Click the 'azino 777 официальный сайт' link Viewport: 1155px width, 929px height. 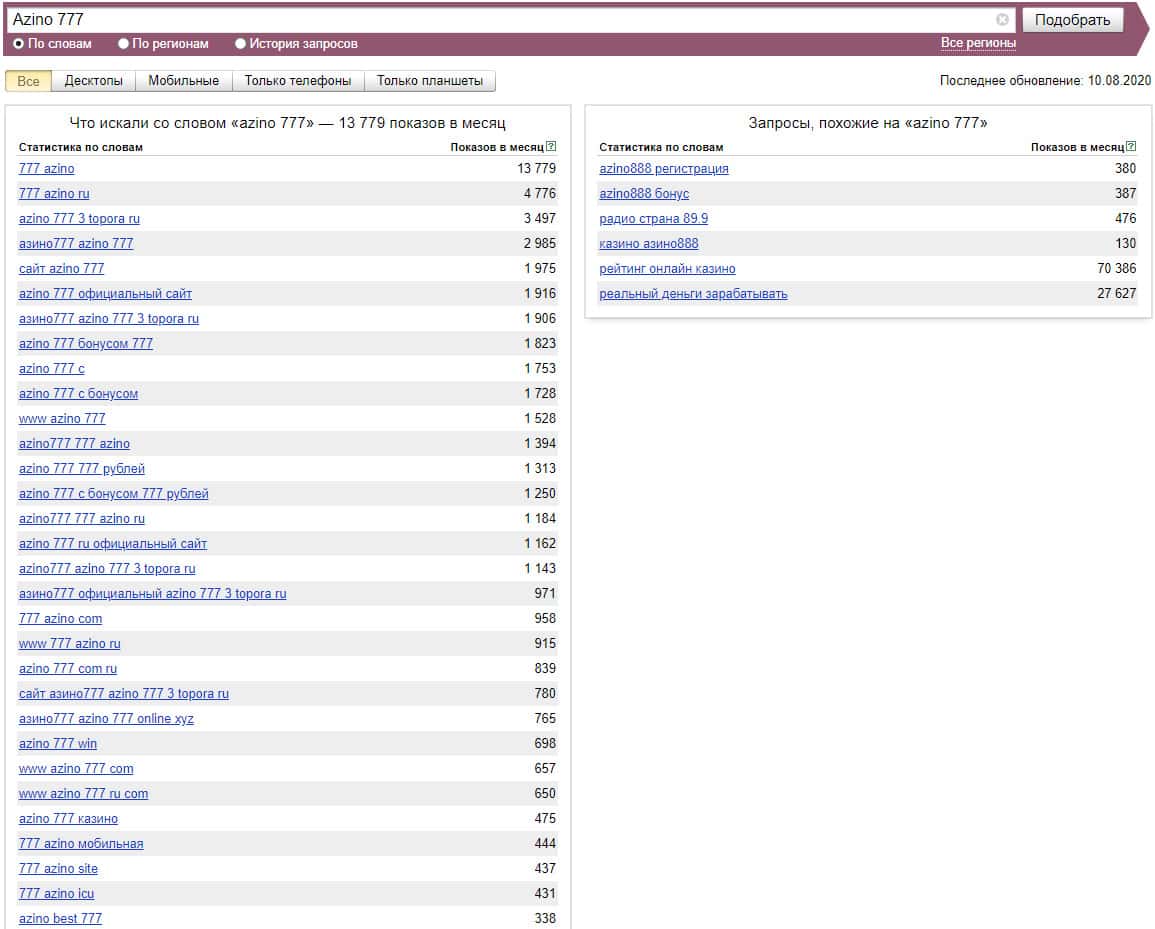coord(105,294)
